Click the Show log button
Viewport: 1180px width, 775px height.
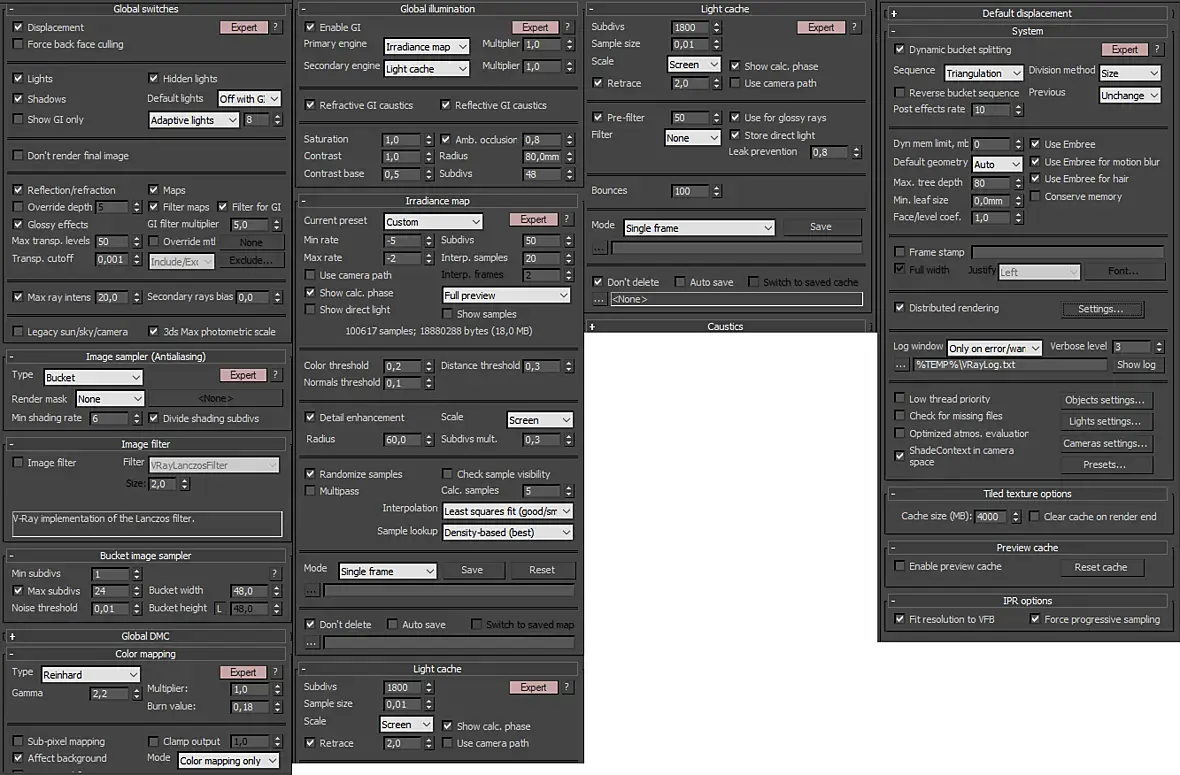(x=1136, y=365)
